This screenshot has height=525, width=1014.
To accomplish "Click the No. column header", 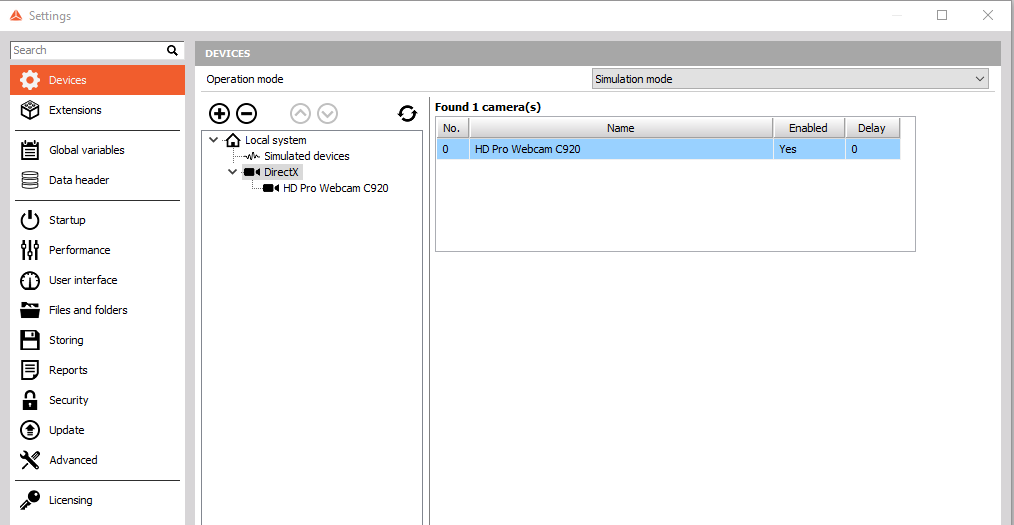I will coord(452,128).
